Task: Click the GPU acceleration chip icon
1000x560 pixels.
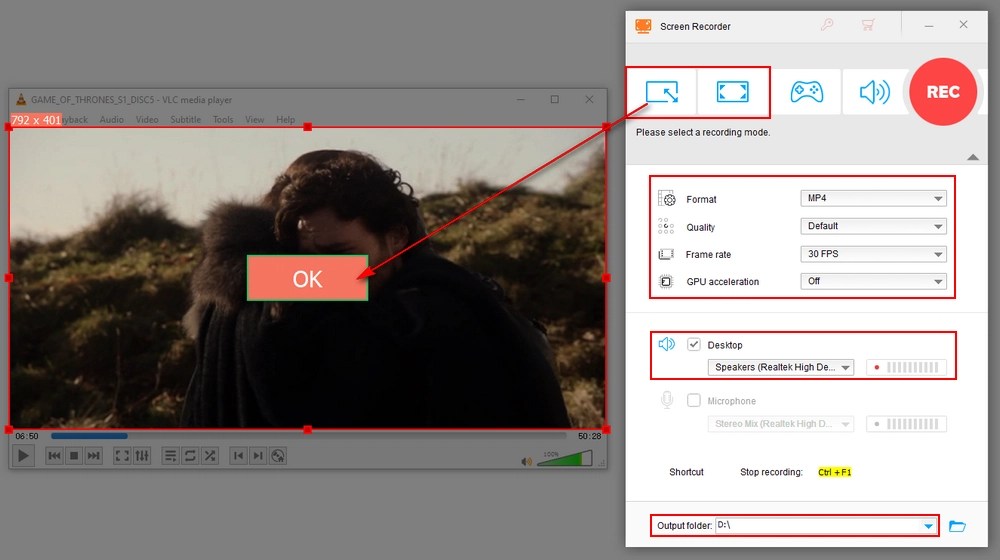Action: pos(665,281)
